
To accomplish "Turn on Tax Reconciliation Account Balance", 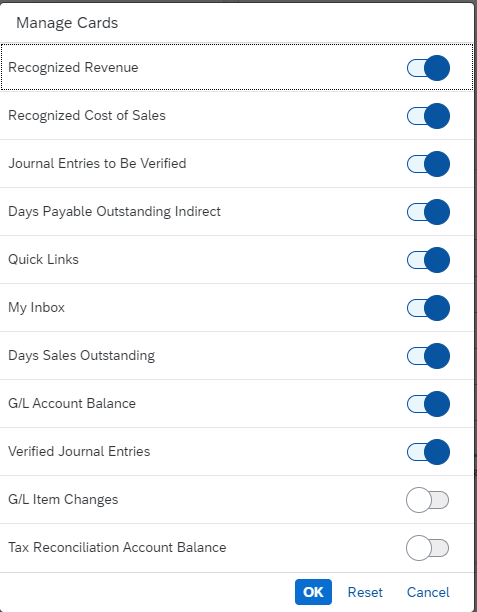I will (x=428, y=548).
